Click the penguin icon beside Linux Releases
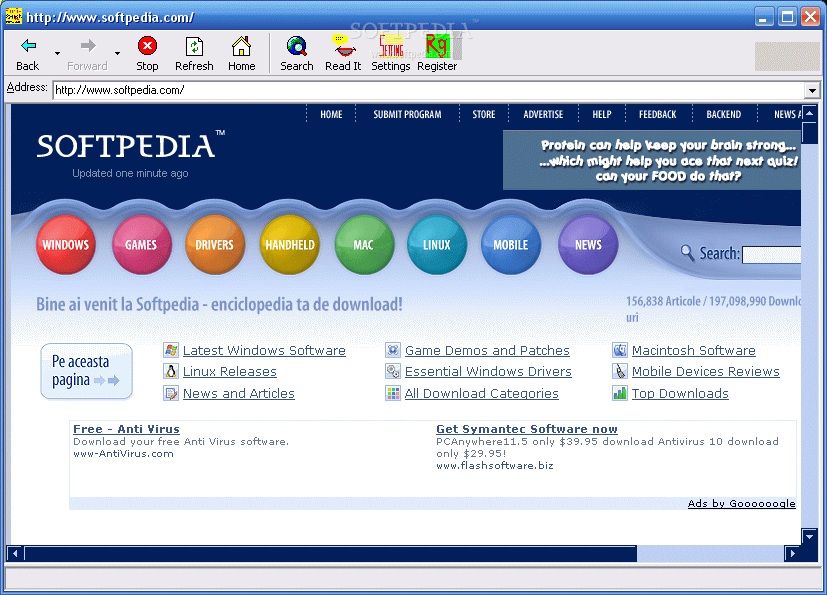The height and width of the screenshot is (595, 827). [x=171, y=371]
